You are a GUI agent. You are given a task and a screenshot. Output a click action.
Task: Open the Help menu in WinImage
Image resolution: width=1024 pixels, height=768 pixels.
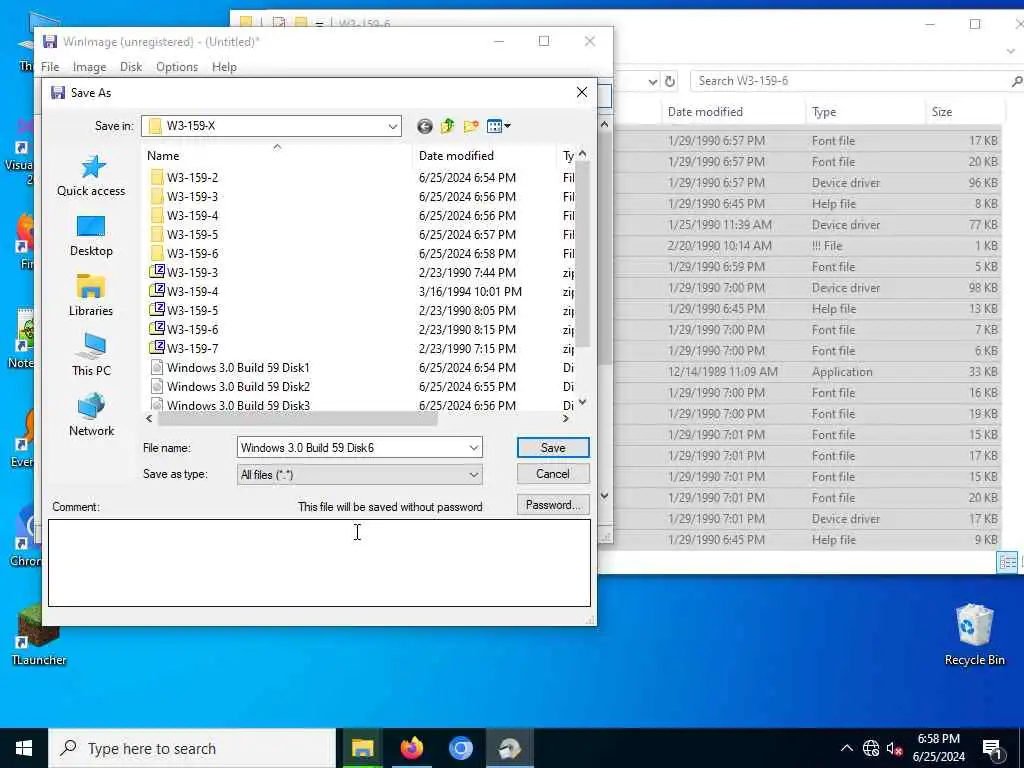point(224,67)
